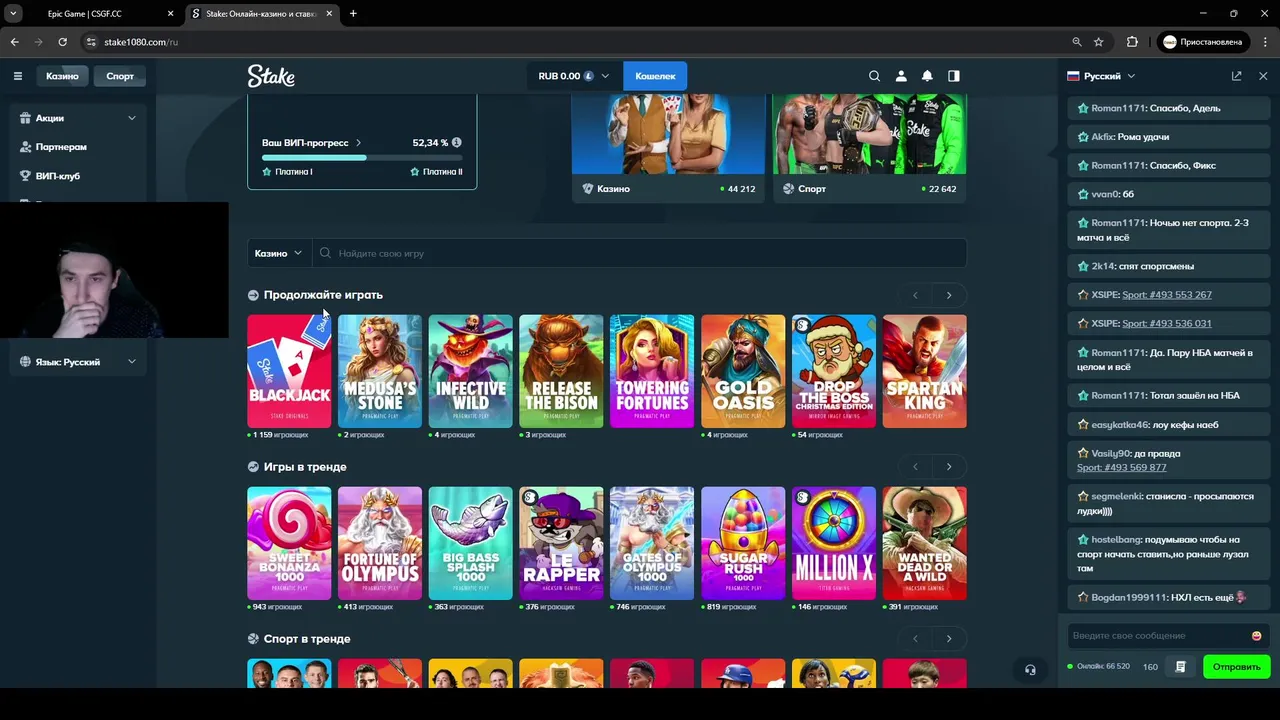Click the game search input field
This screenshot has width=1280, height=720.
click(x=640, y=254)
